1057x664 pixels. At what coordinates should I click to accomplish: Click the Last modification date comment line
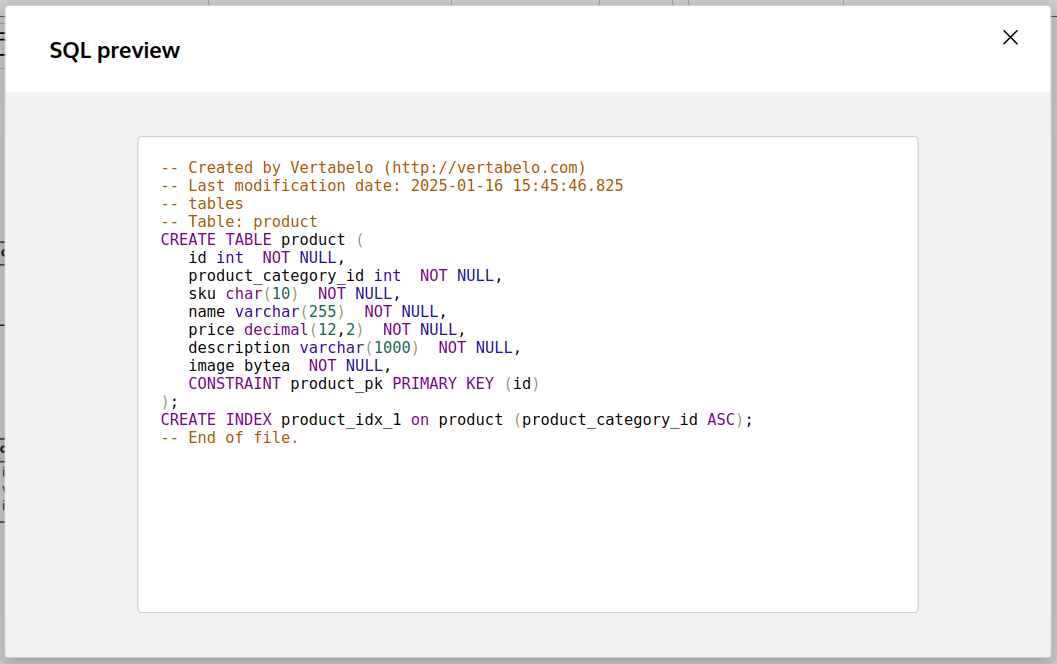[x=392, y=186]
